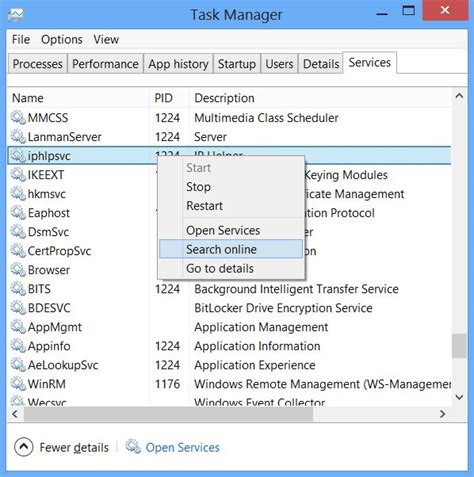Screen dimensions: 474x477
Task: Sort by the Description column header
Action: (320, 98)
